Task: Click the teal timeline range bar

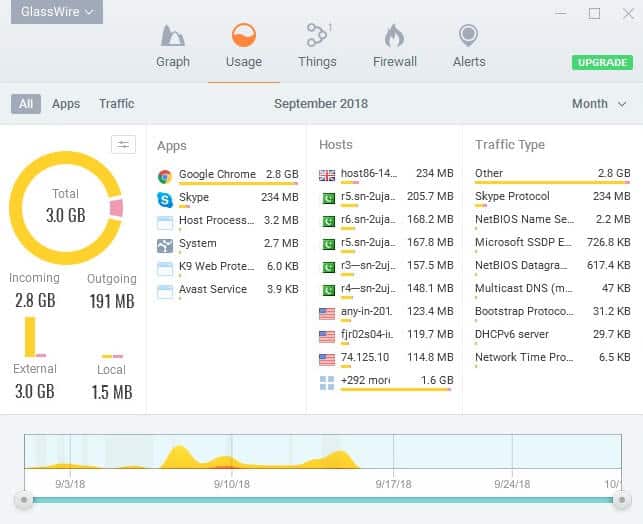Action: [x=323, y=500]
